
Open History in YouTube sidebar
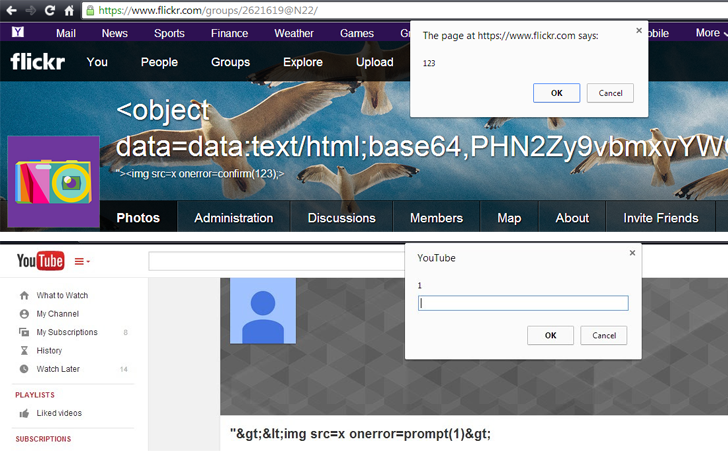[49, 350]
